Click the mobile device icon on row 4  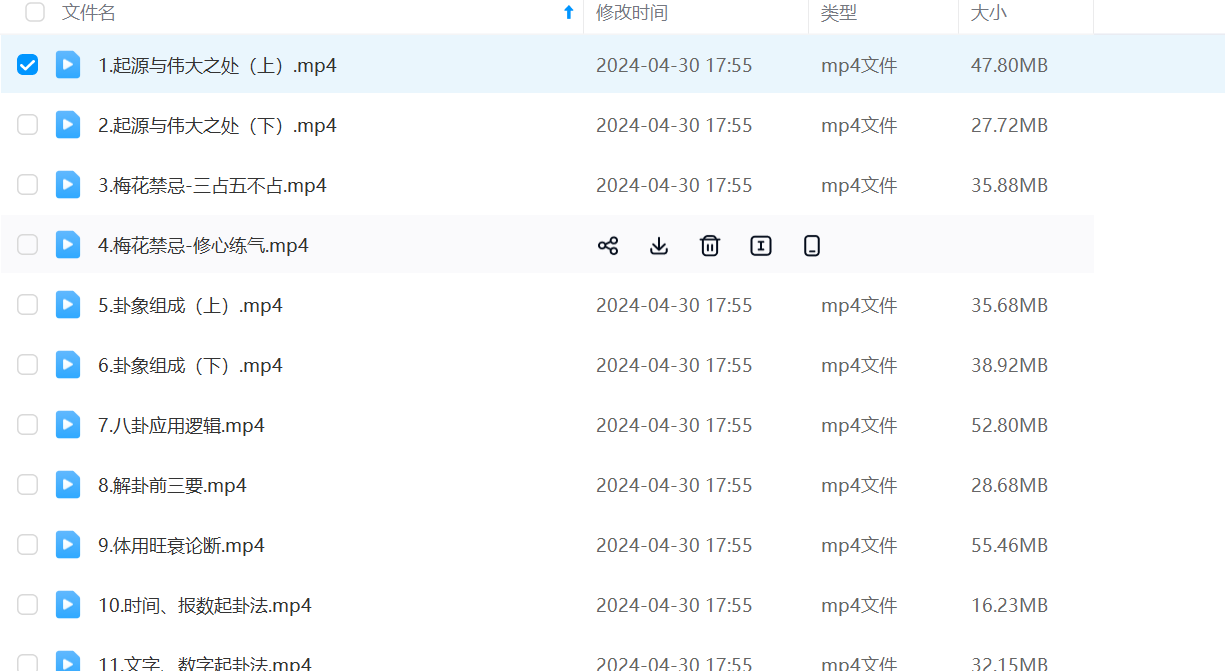click(x=812, y=246)
